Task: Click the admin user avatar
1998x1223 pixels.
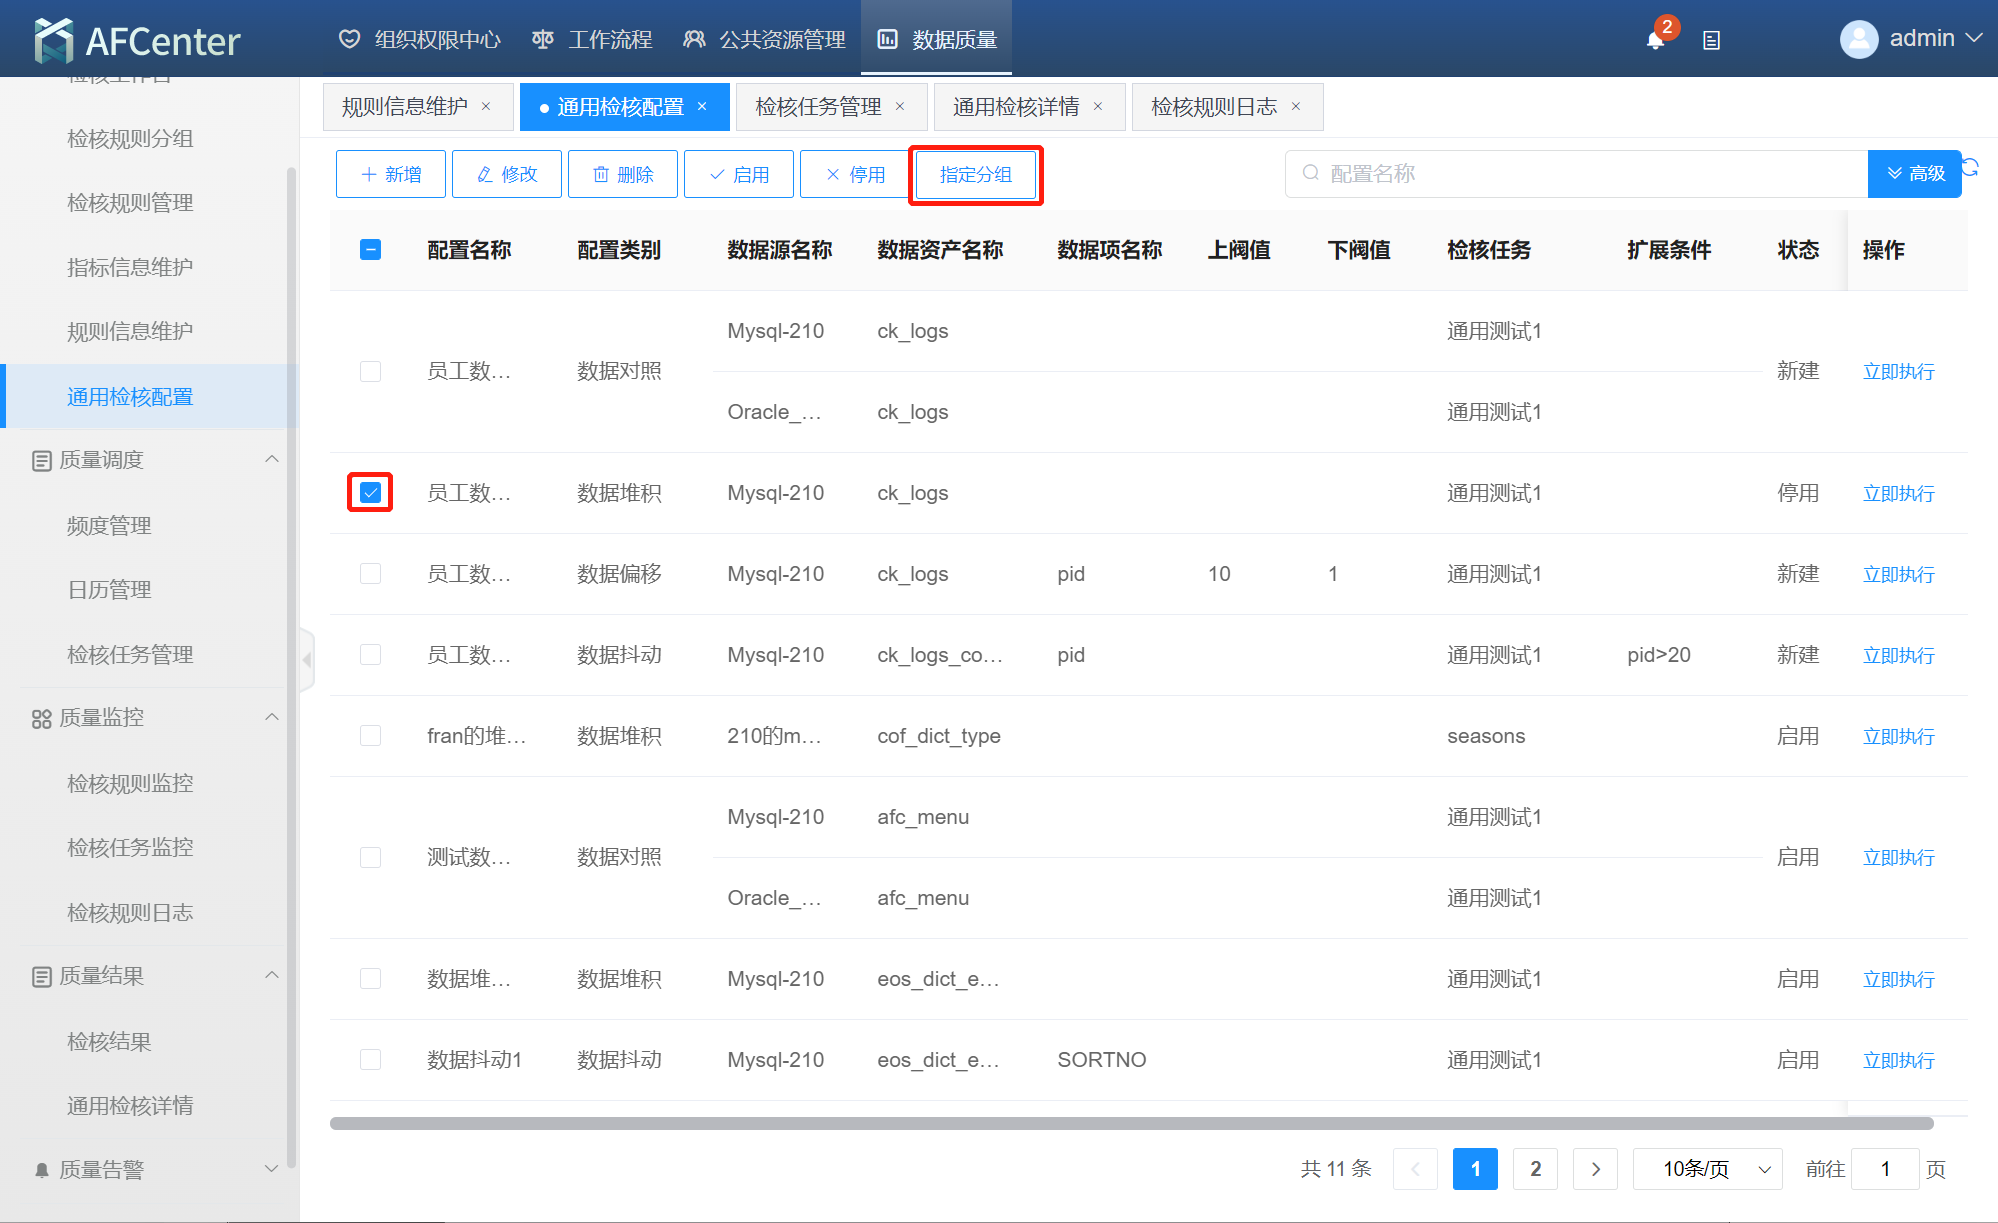Action: (x=1858, y=39)
